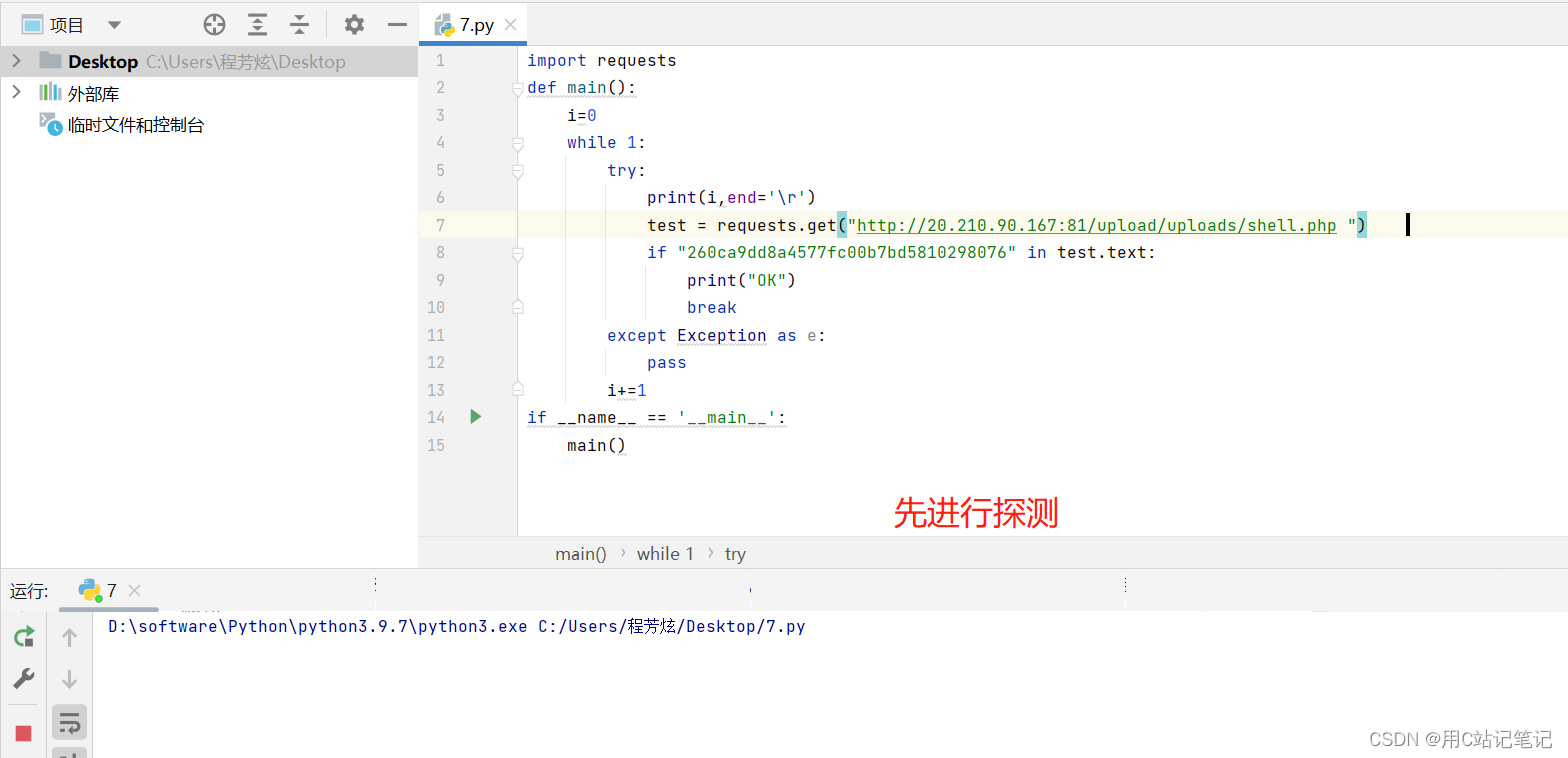1568x758 pixels.
Task: Select the 项目 panel title
Action: pos(67,25)
